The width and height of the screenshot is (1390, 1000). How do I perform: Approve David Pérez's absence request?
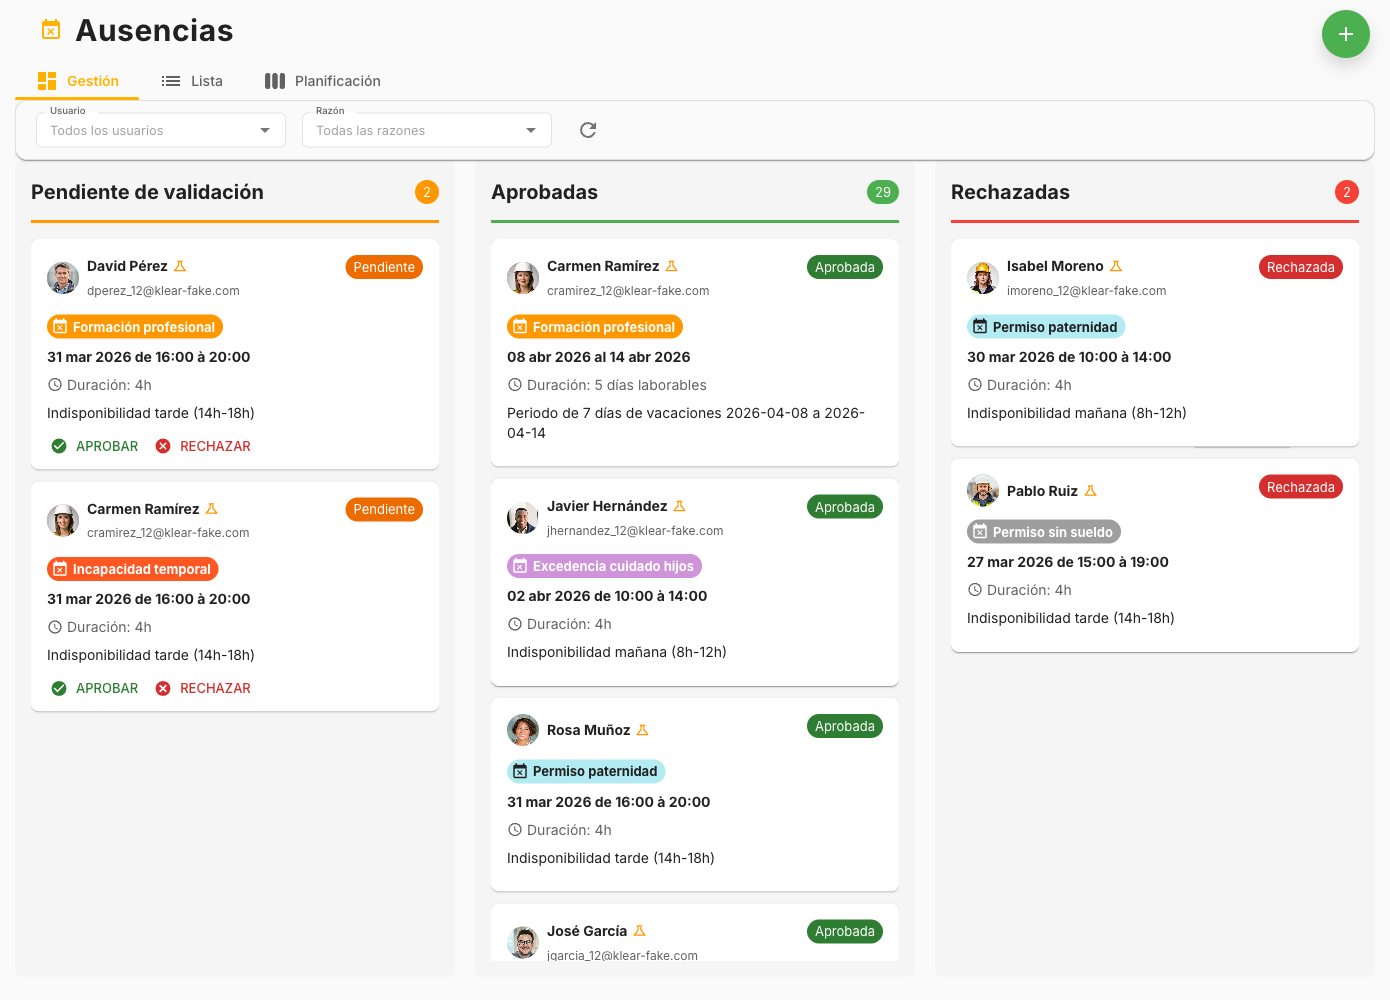pos(95,446)
